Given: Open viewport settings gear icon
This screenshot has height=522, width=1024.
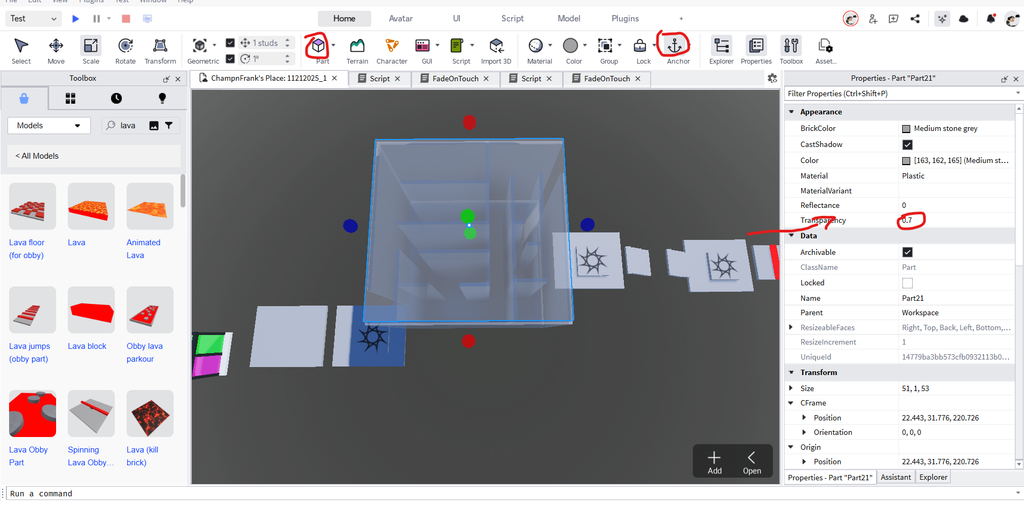Looking at the screenshot, I should (773, 78).
